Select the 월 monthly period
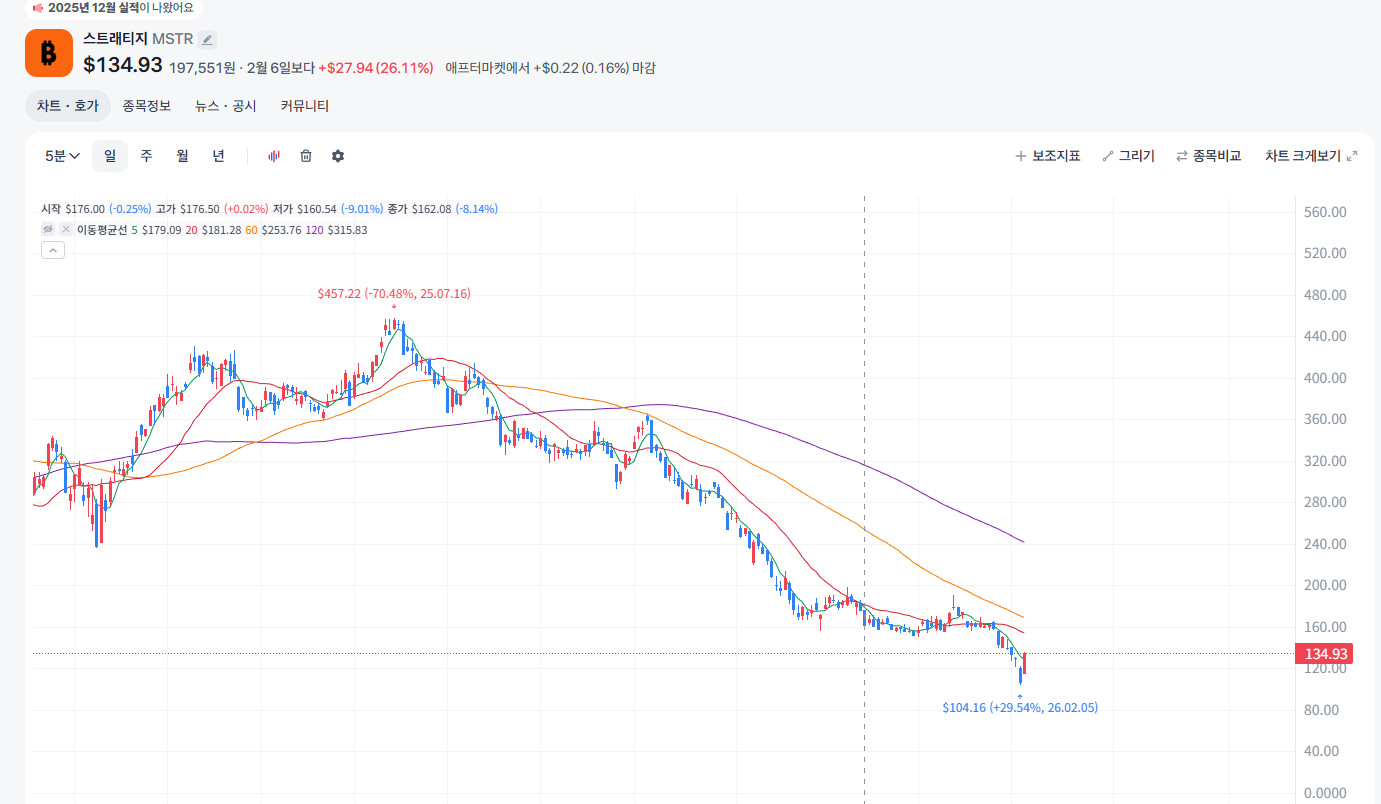This screenshot has height=804, width=1381. point(182,156)
